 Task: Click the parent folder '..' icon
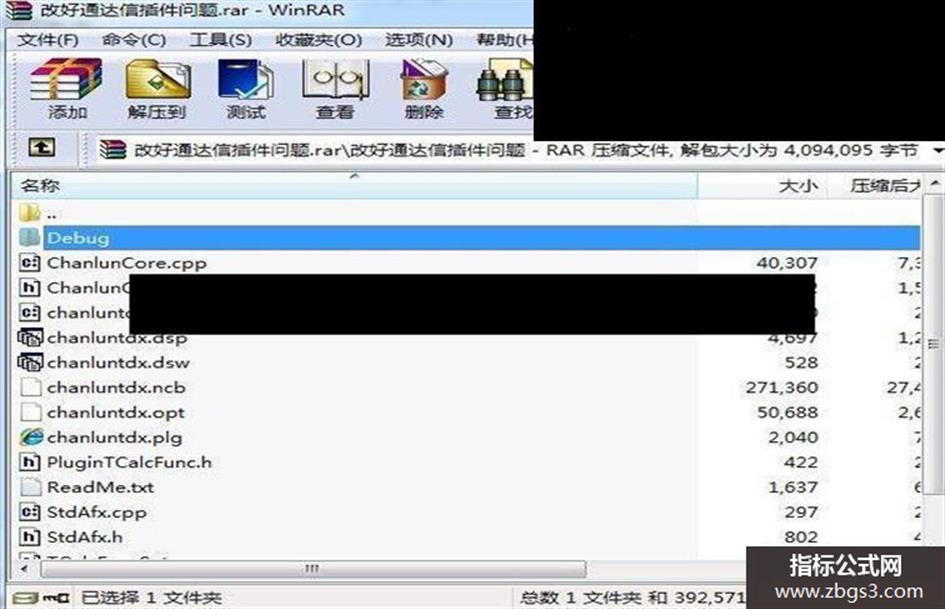coord(30,212)
